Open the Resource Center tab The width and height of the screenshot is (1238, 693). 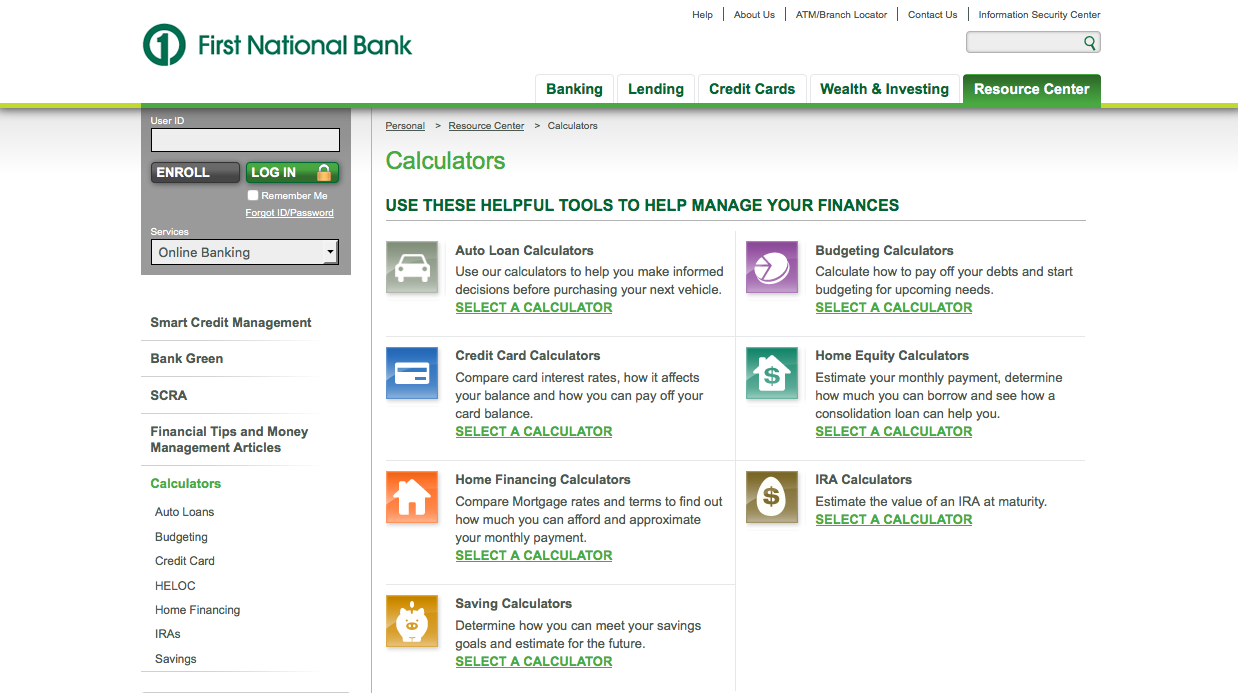pos(1031,89)
